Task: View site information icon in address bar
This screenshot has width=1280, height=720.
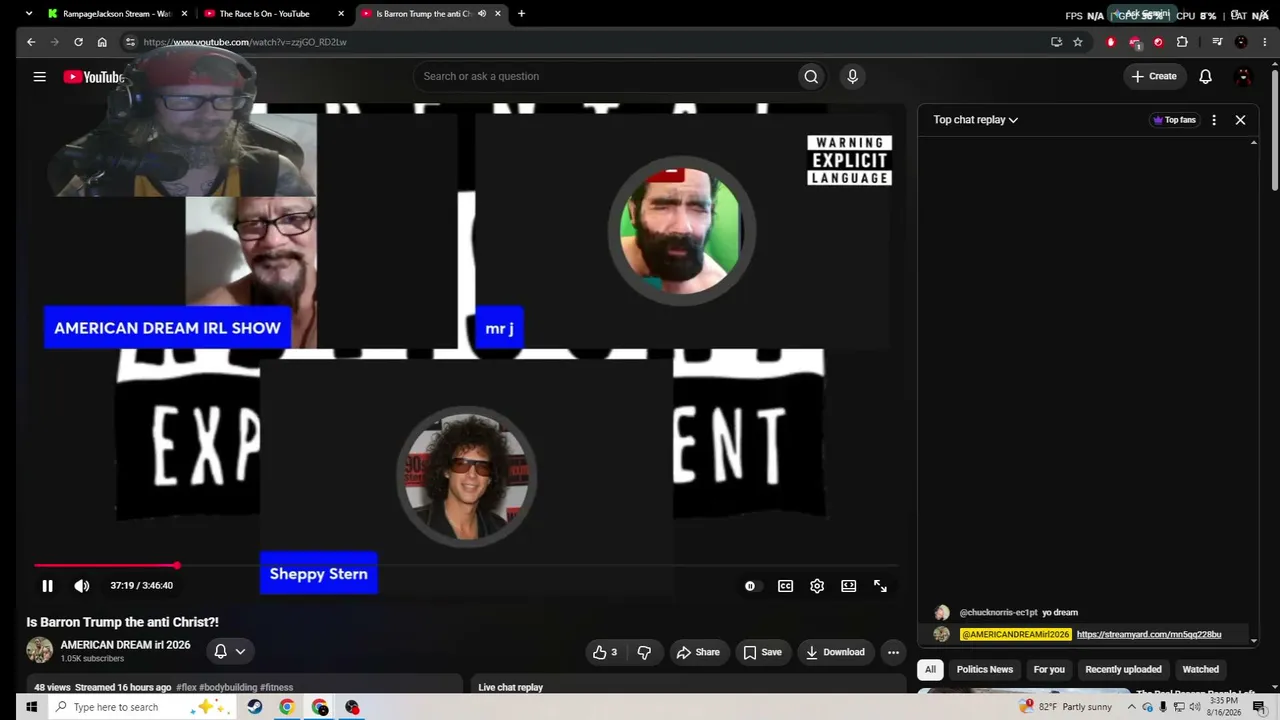Action: (x=129, y=42)
